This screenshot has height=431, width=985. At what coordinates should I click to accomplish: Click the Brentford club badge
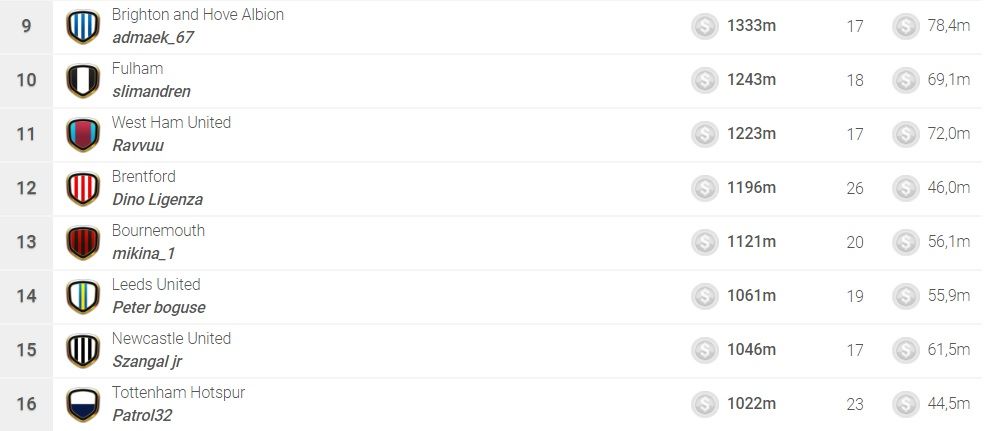tap(82, 189)
